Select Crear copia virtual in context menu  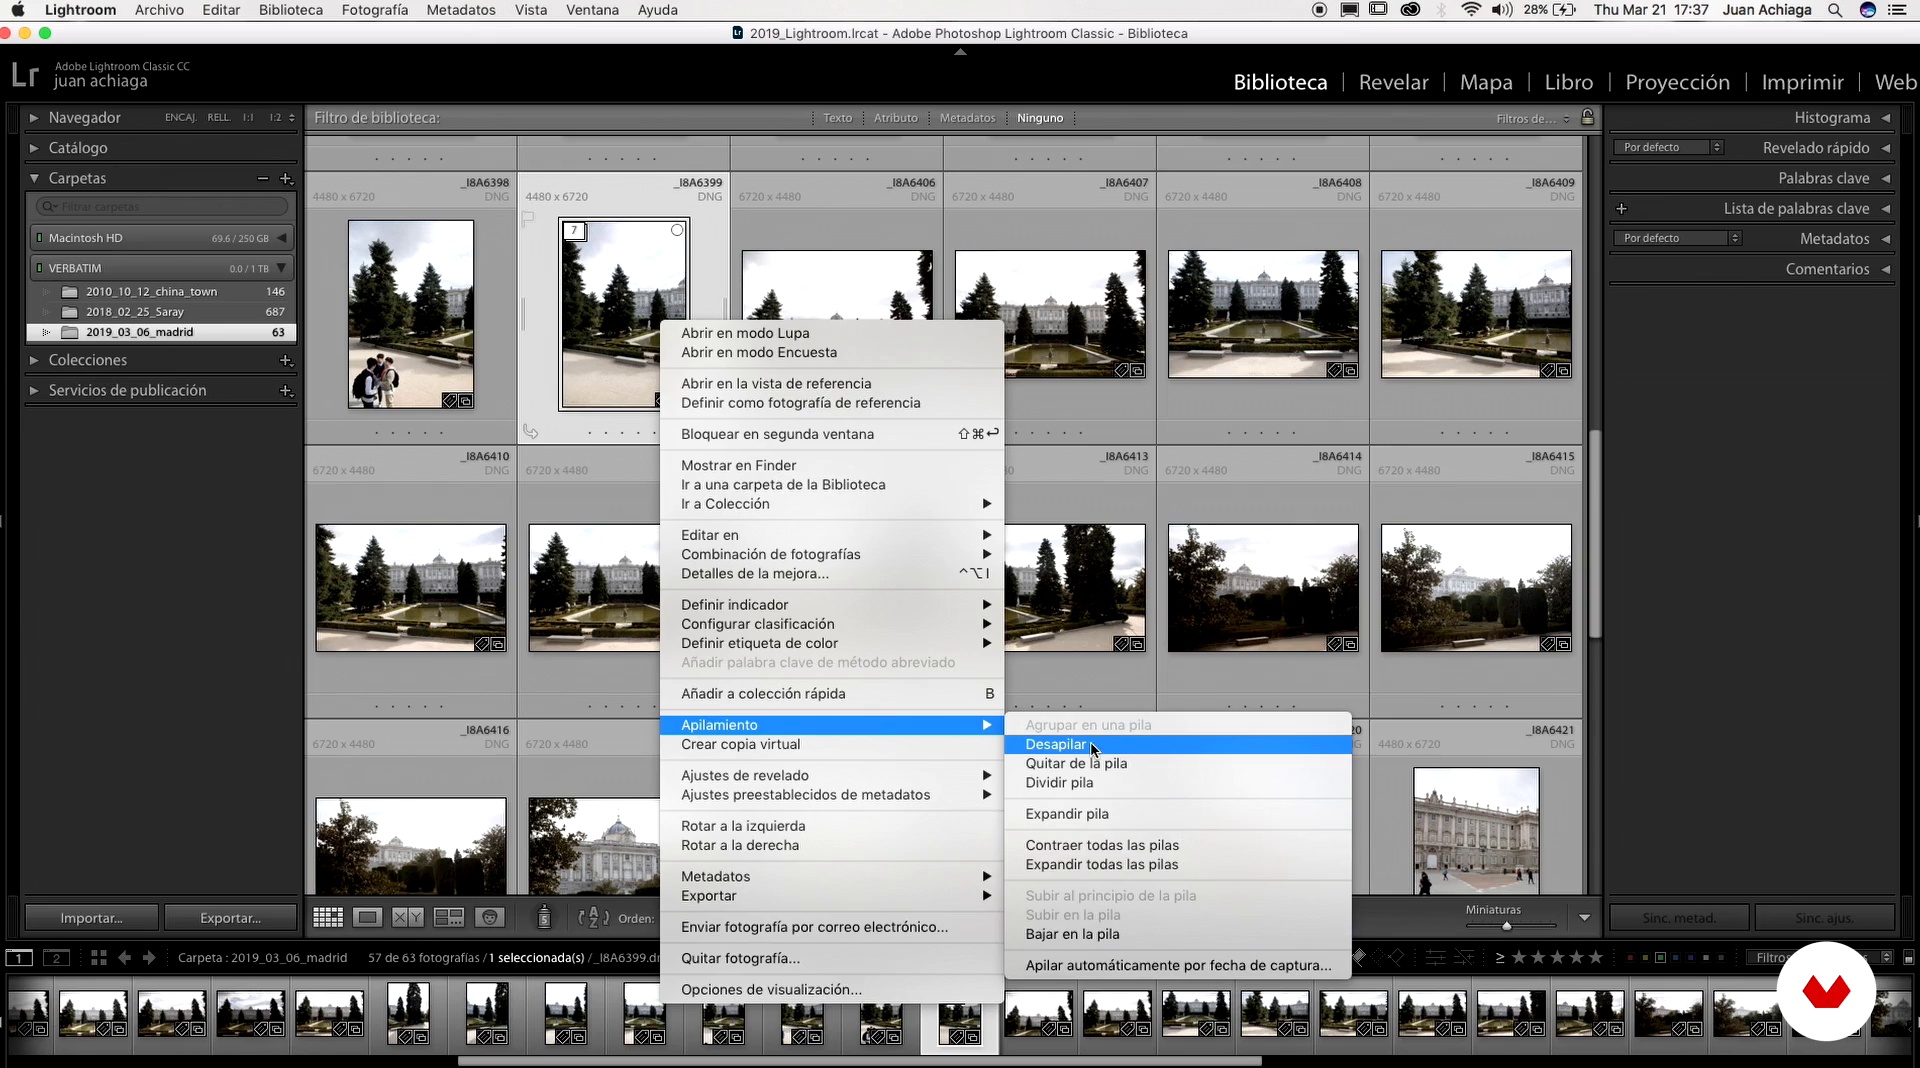click(740, 744)
